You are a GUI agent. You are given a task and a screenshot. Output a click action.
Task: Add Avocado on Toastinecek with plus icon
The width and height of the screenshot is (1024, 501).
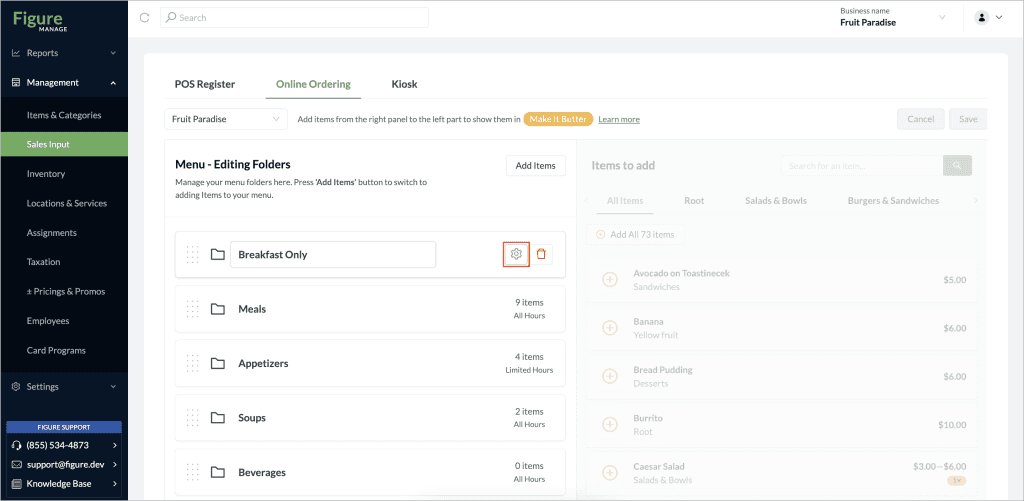pyautogui.click(x=609, y=280)
